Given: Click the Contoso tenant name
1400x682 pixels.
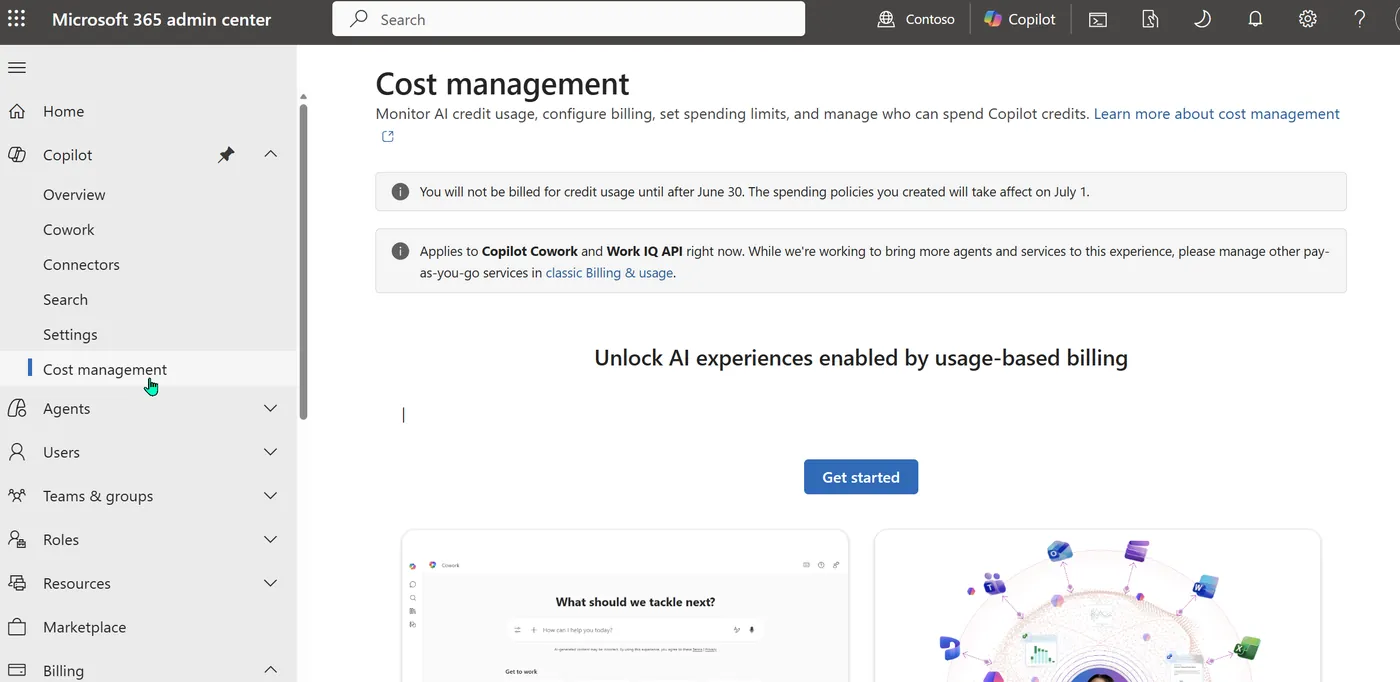Looking at the screenshot, I should pyautogui.click(x=930, y=19).
